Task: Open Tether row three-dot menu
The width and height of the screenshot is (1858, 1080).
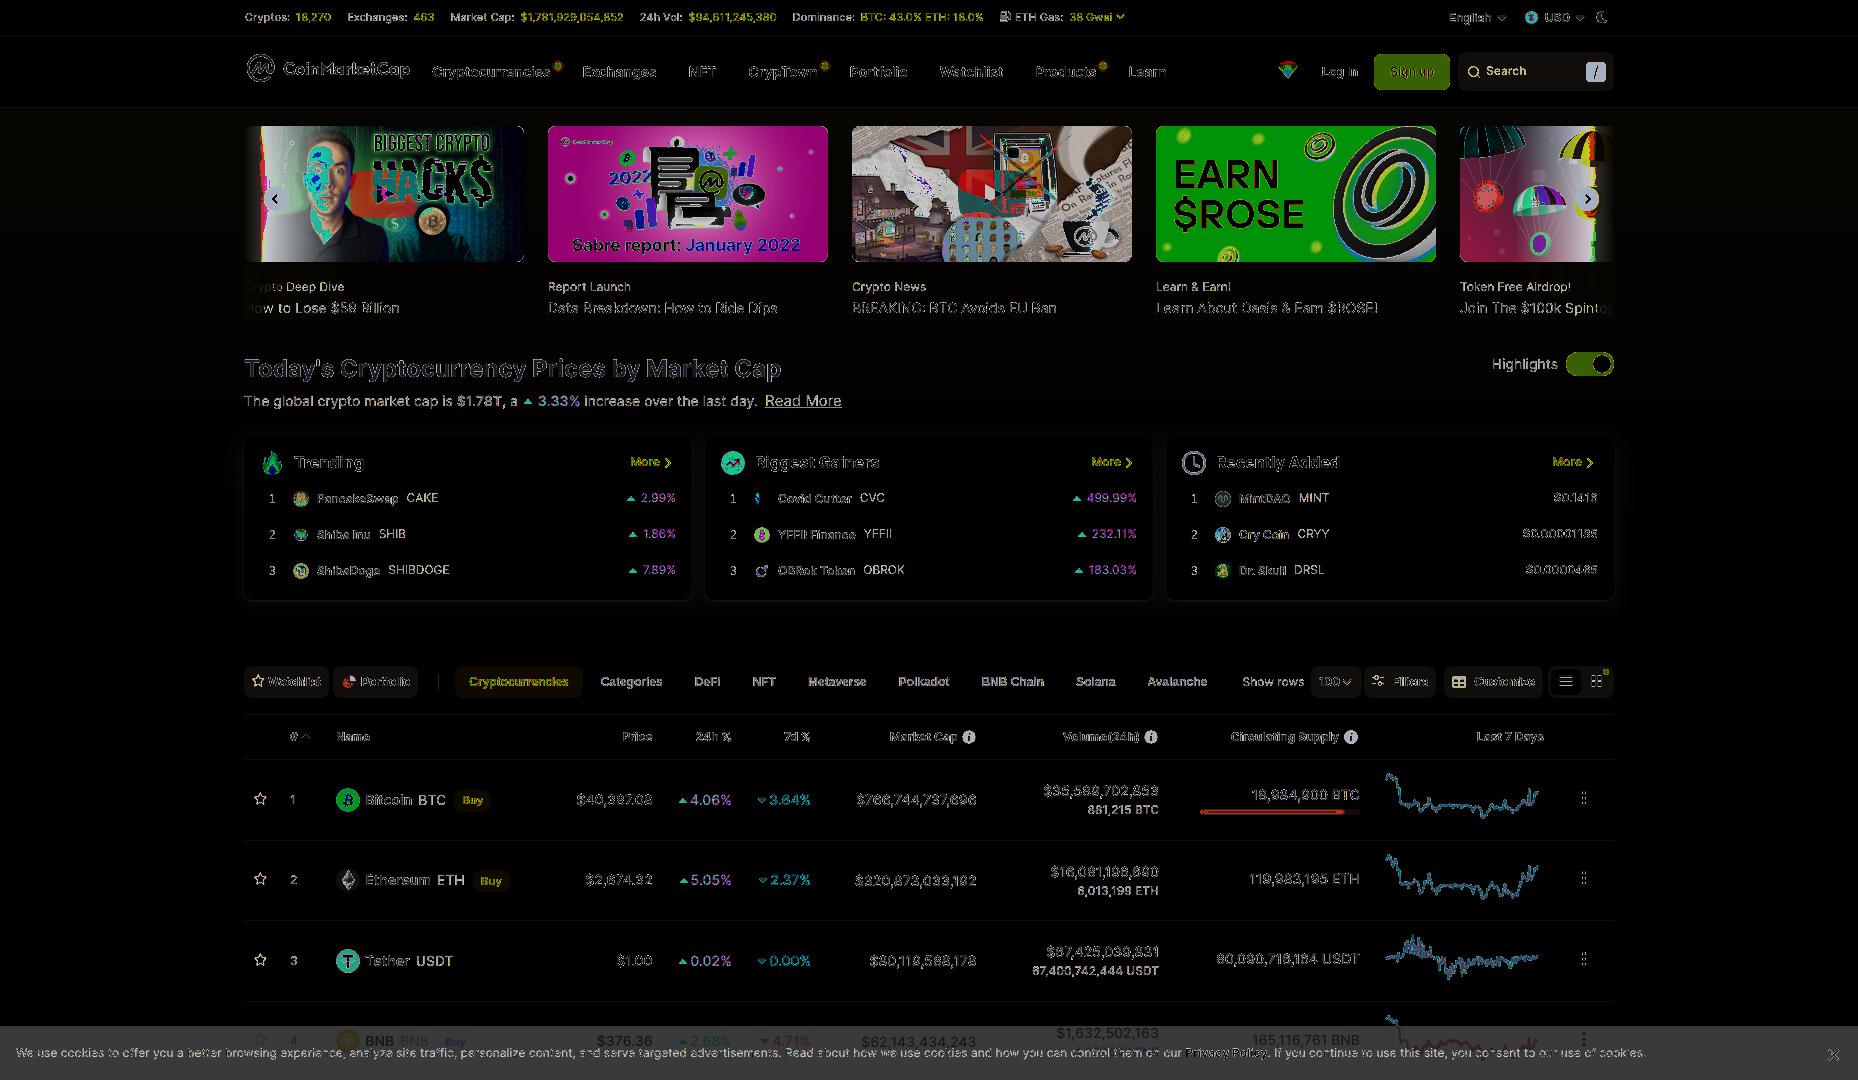Action: coord(1583,959)
